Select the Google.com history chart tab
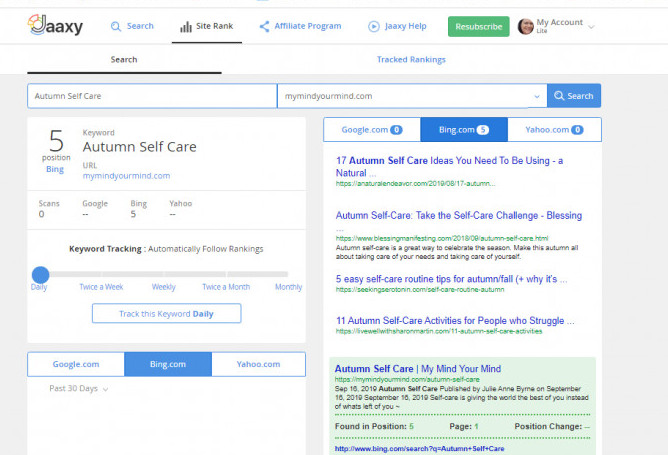 (76, 364)
